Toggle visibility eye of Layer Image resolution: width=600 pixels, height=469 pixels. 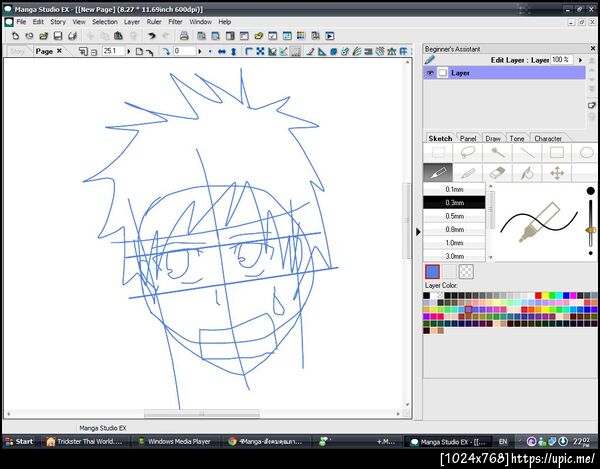pos(431,73)
